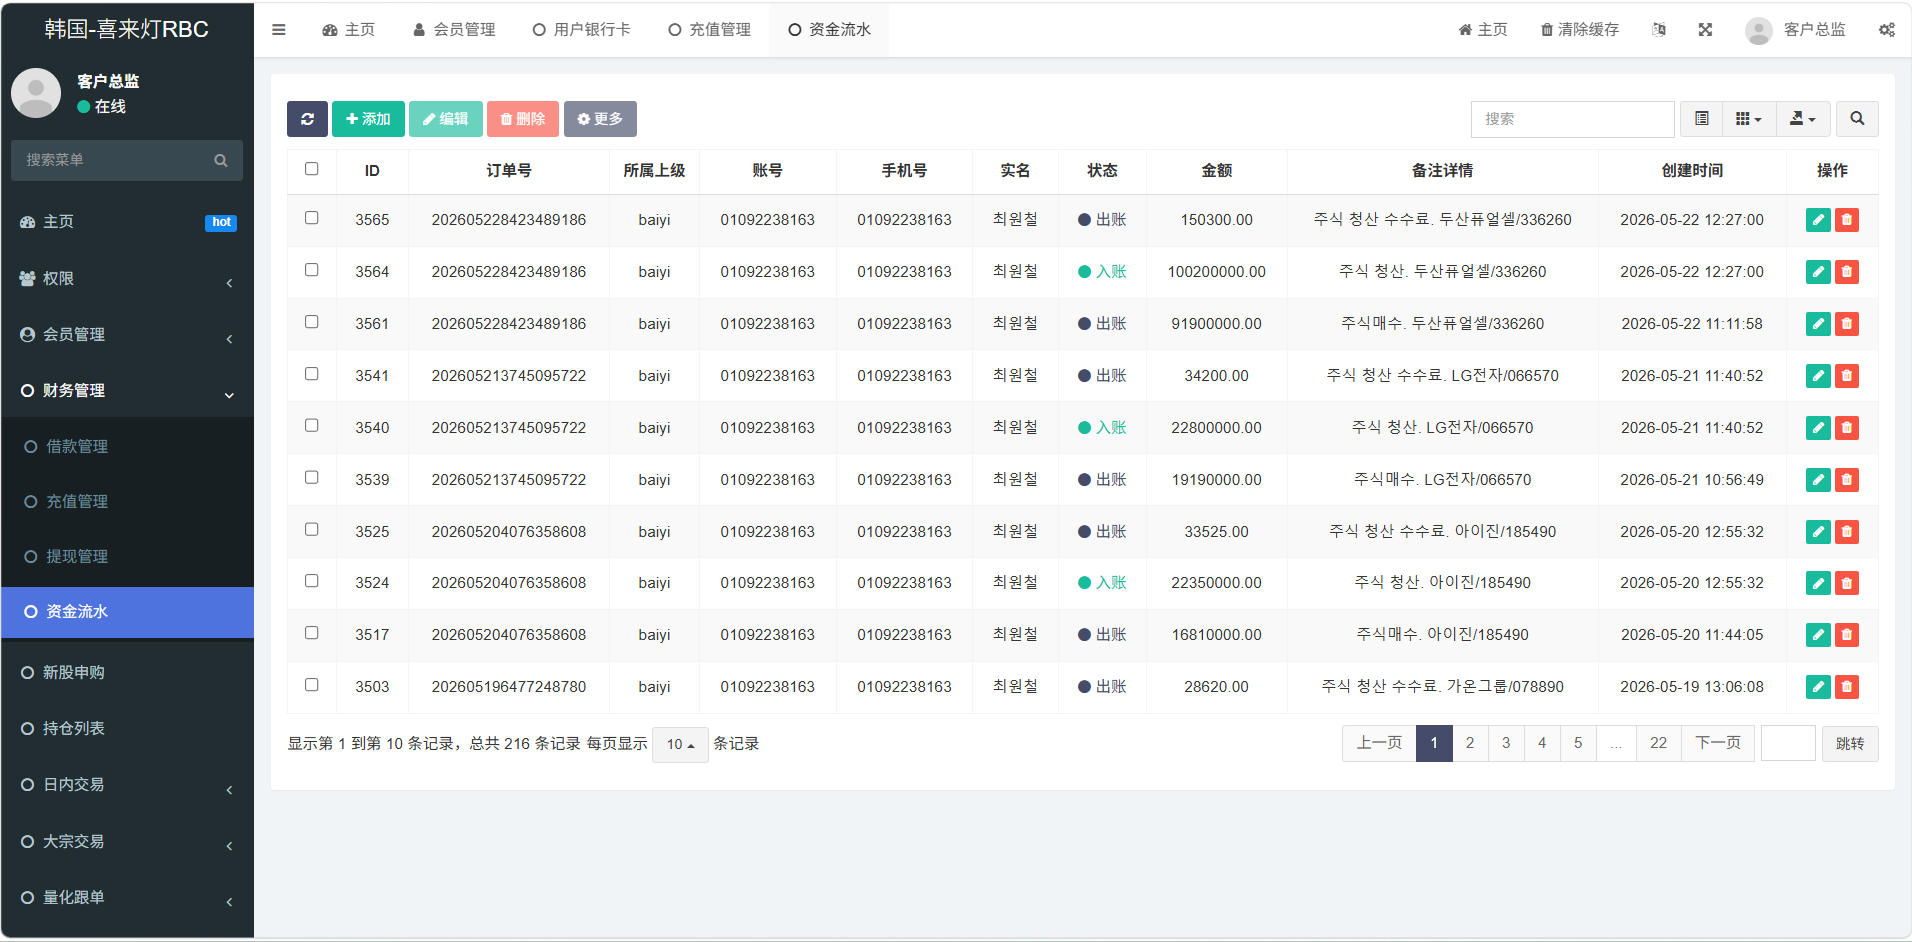Click the table search magnifier button
The width and height of the screenshot is (1912, 942).
1857,119
